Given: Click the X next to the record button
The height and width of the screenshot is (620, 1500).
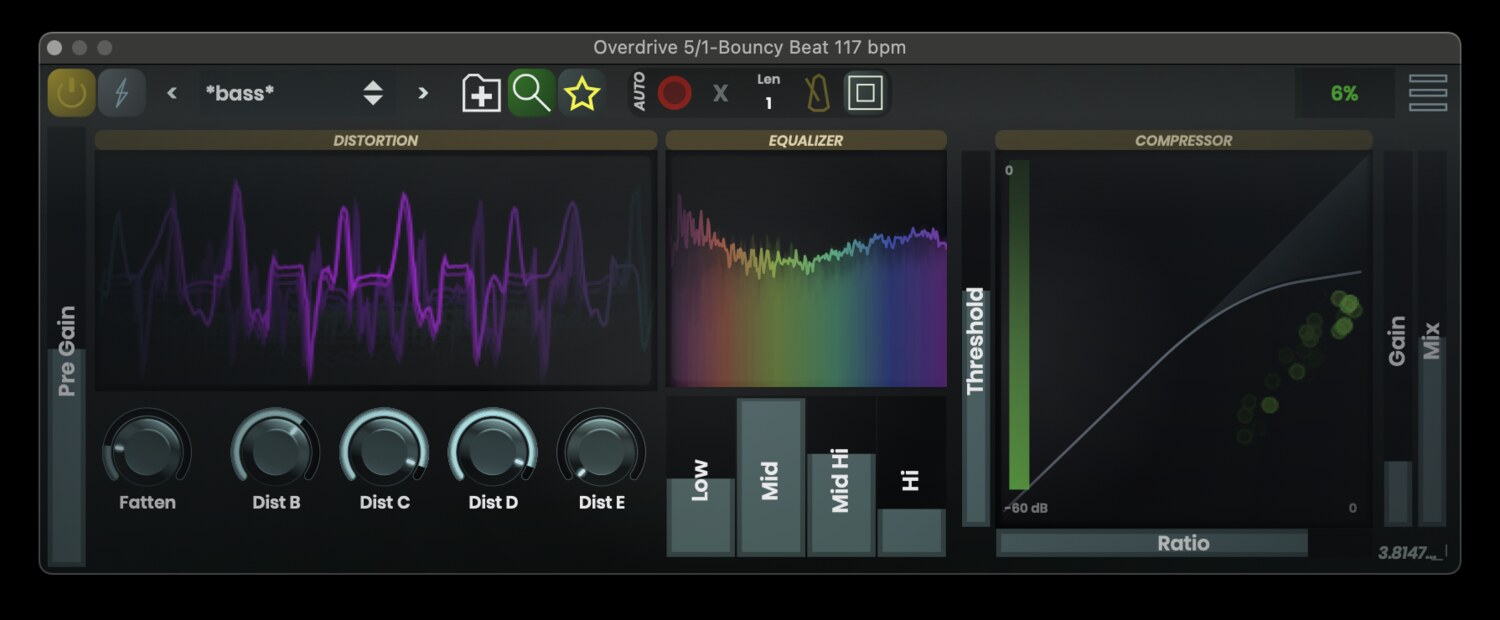Looking at the screenshot, I should (x=719, y=93).
